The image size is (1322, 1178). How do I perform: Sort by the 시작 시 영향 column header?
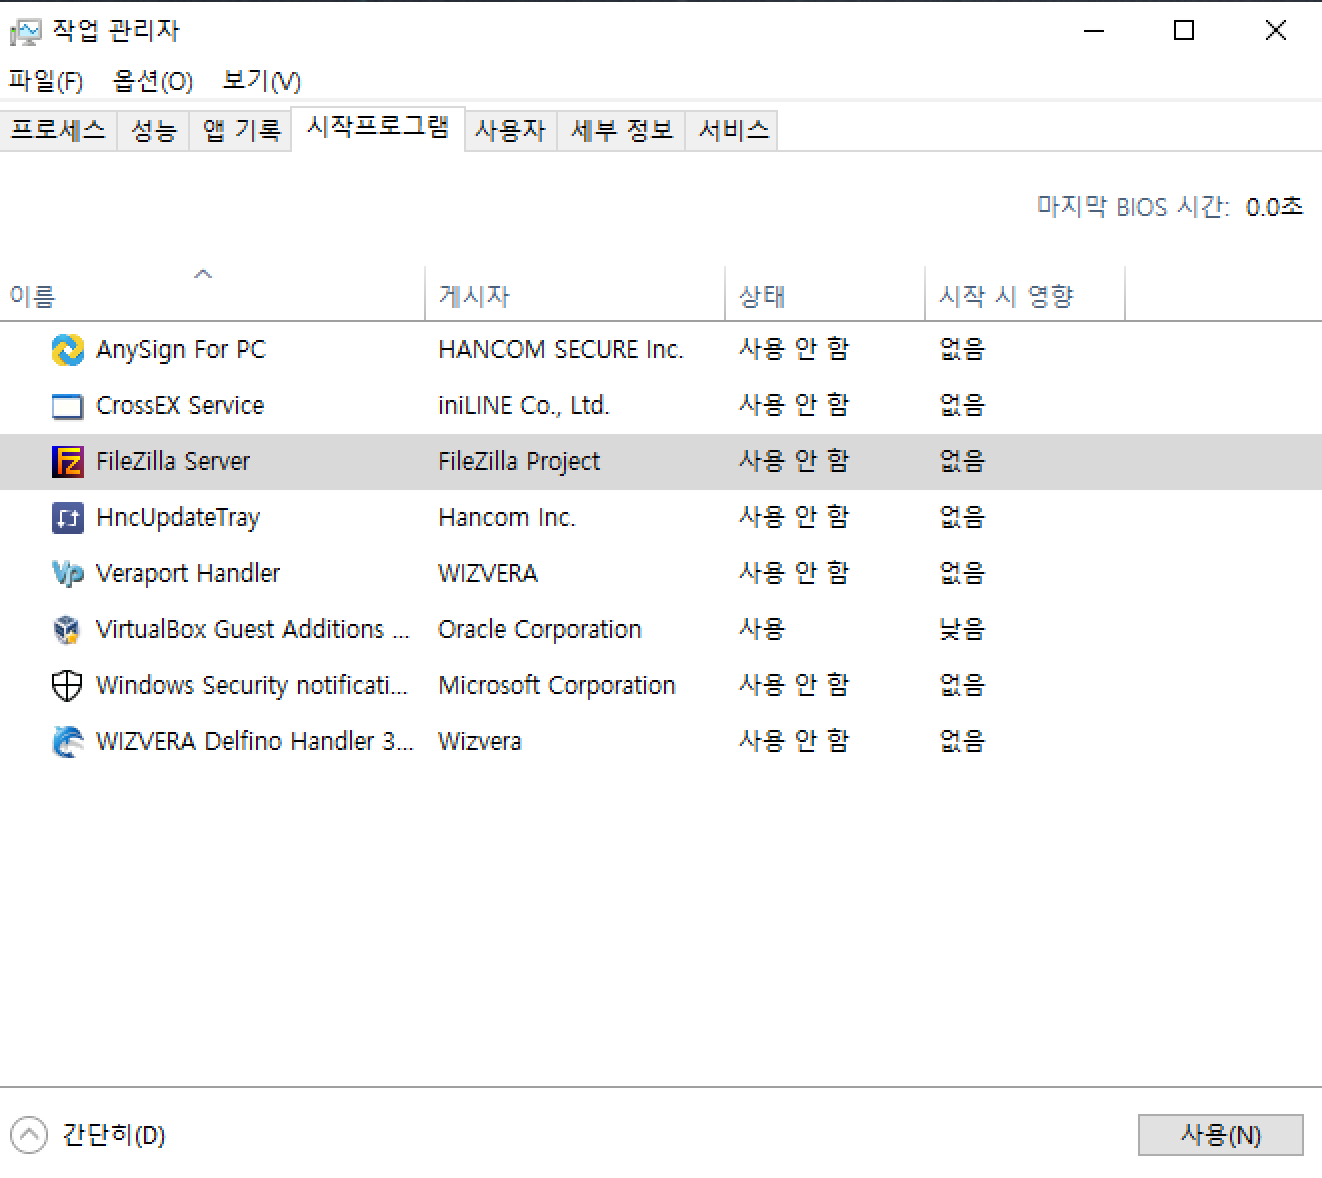point(1025,294)
